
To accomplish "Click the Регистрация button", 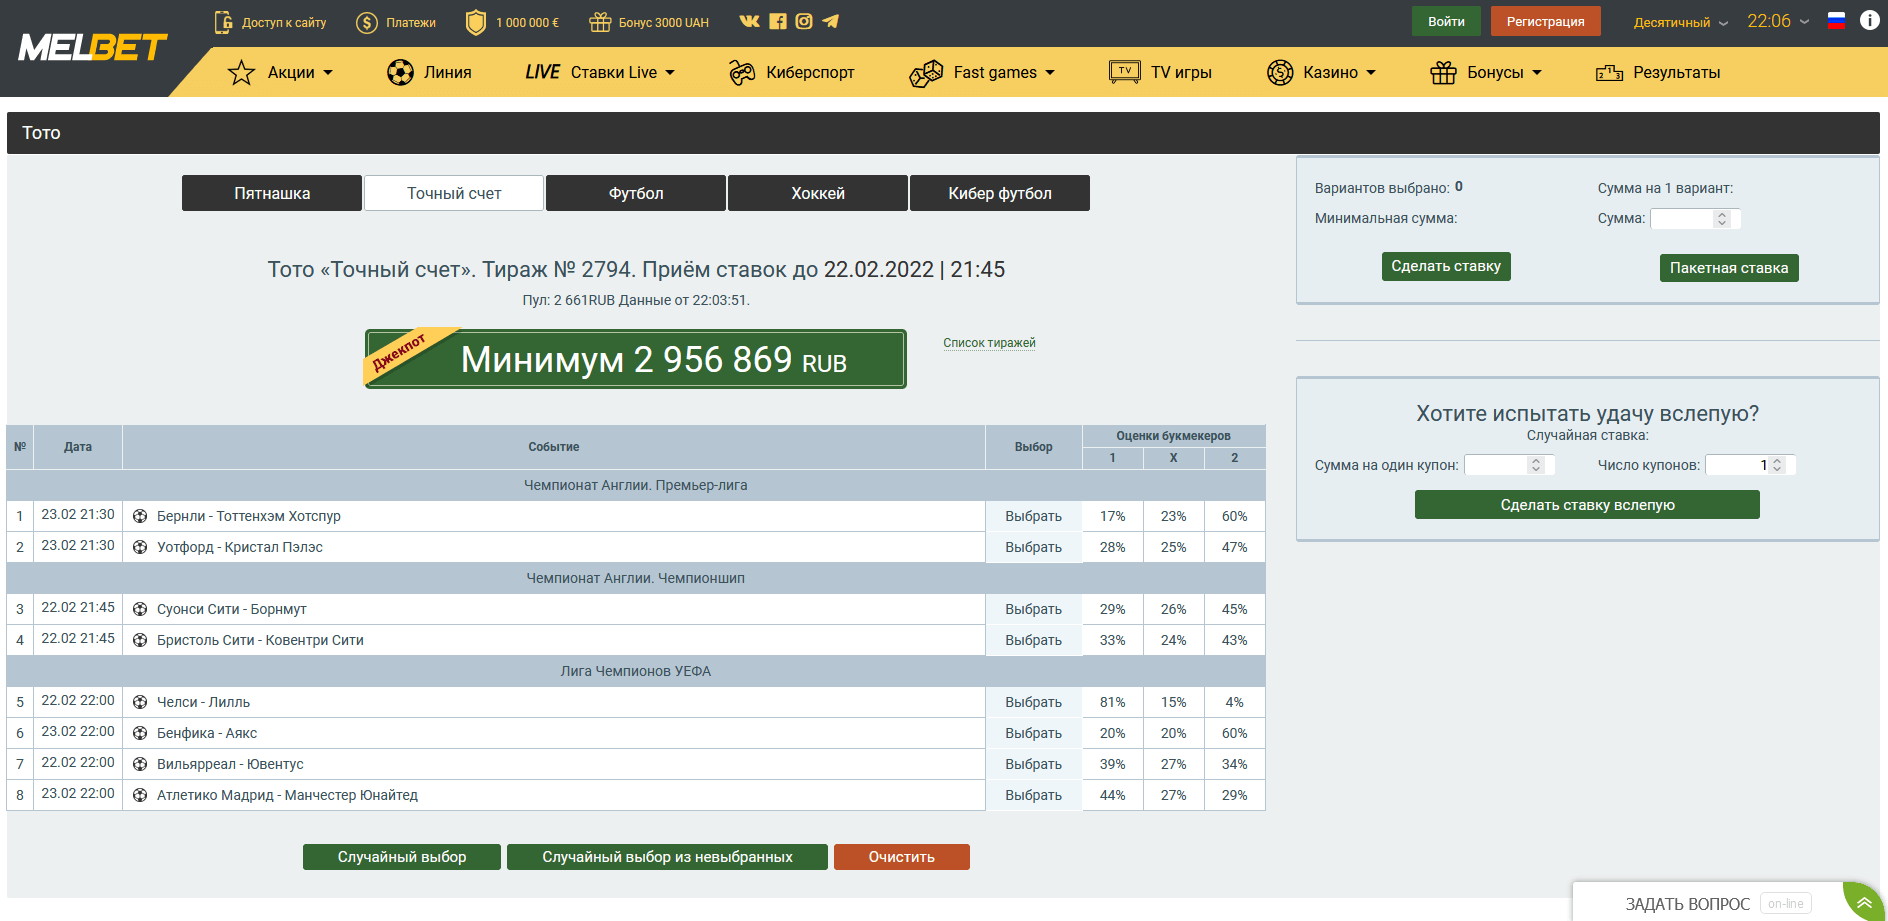I will (1545, 21).
